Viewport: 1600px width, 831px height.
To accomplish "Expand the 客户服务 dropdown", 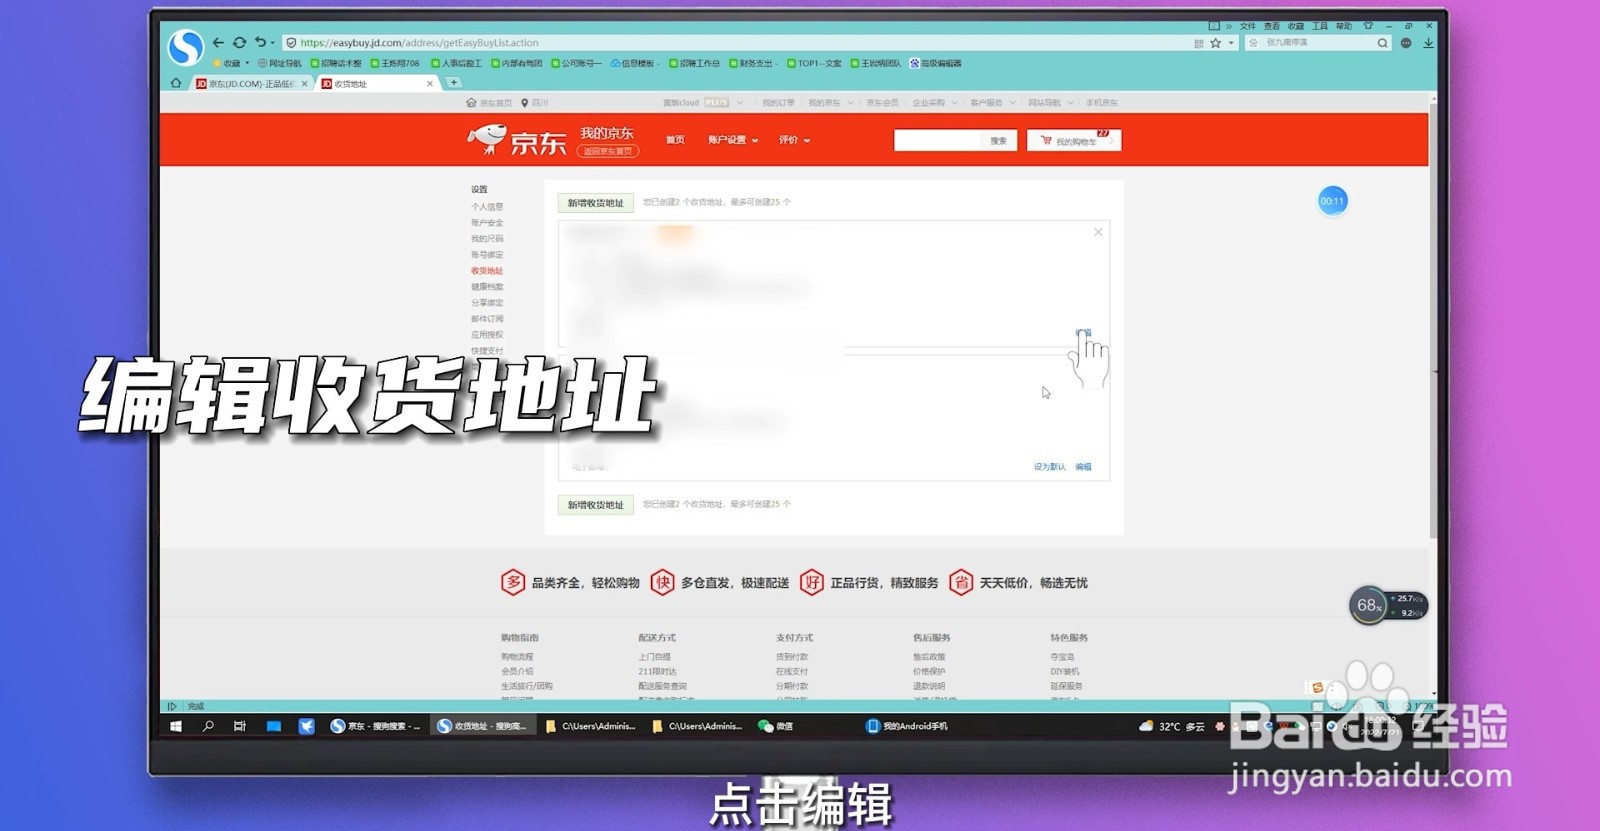I will coord(992,103).
